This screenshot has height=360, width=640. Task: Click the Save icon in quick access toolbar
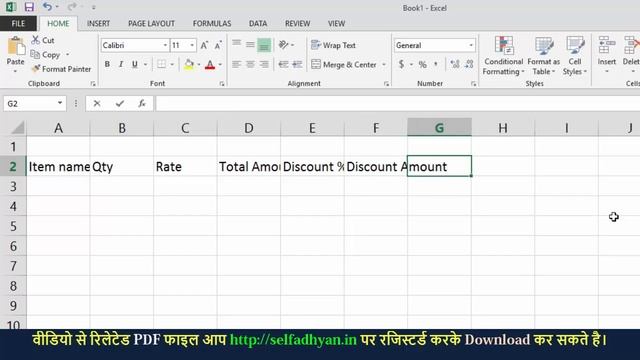point(29,7)
